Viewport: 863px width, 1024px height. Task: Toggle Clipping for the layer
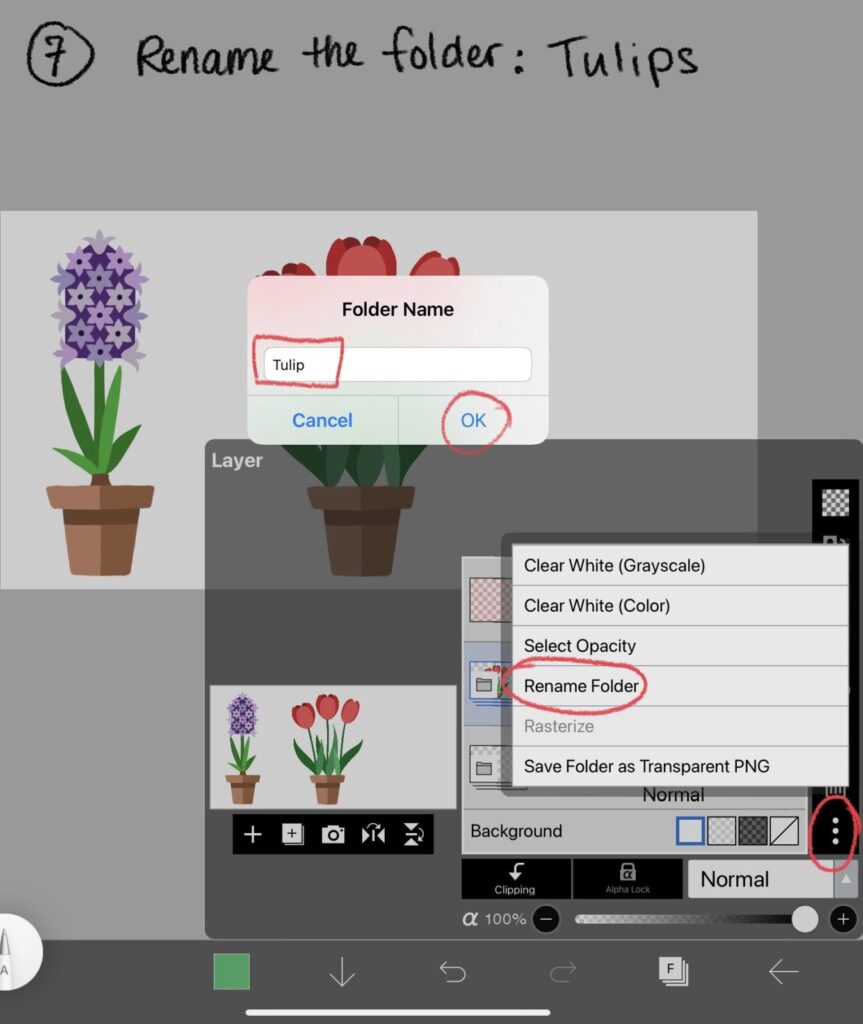pos(515,878)
